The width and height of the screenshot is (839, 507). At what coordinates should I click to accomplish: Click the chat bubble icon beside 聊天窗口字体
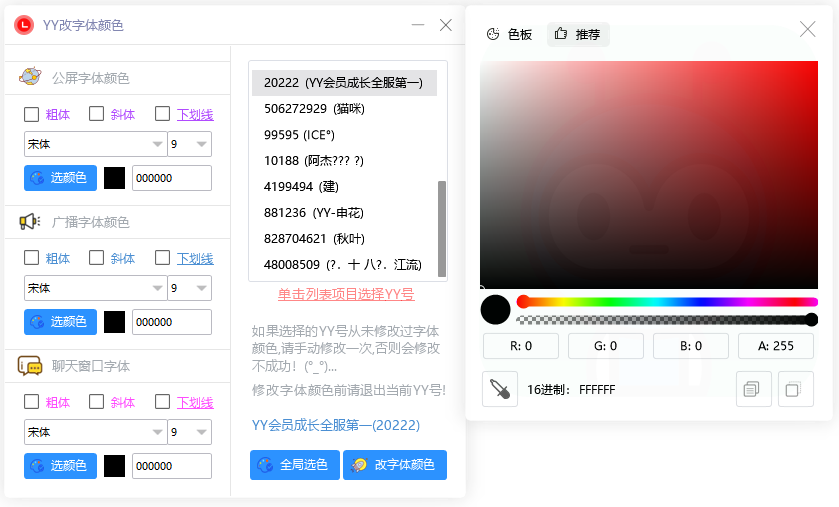point(29,366)
